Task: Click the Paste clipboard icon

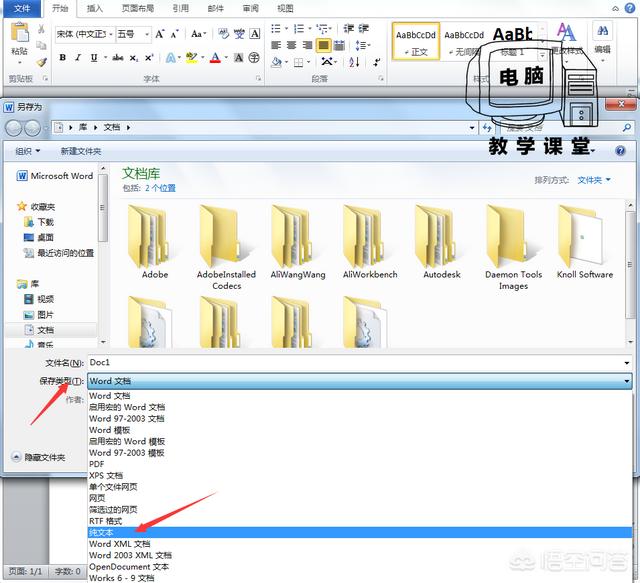Action: (19, 33)
